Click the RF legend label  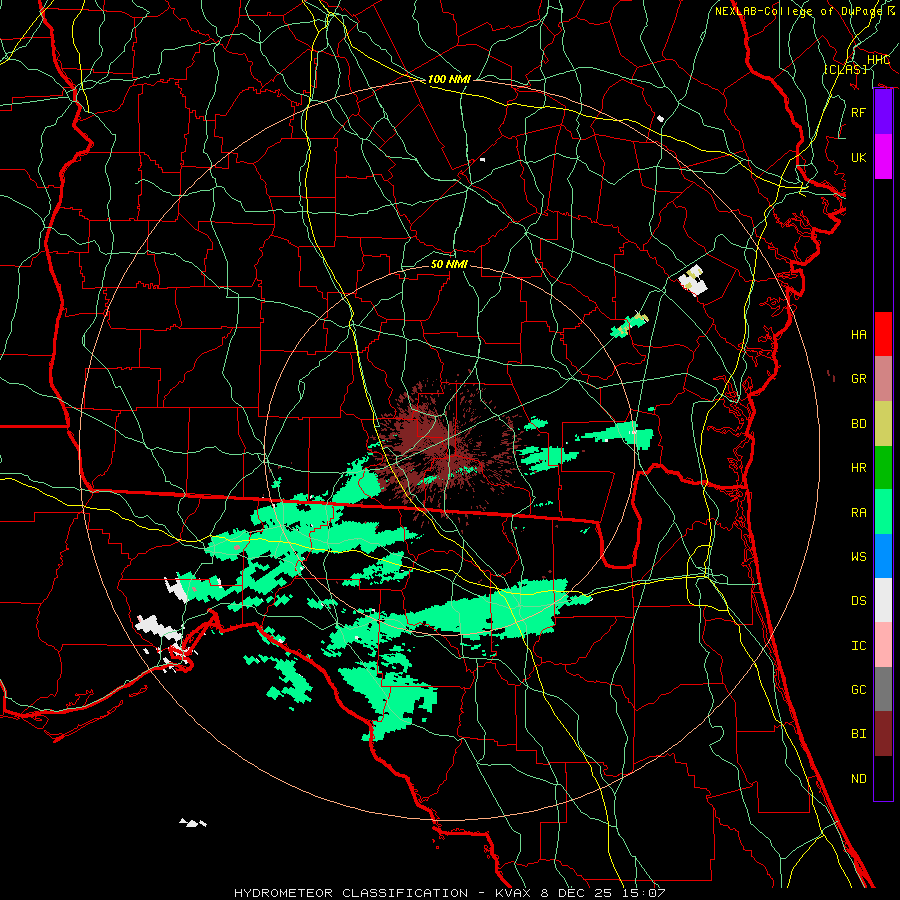[859, 112]
